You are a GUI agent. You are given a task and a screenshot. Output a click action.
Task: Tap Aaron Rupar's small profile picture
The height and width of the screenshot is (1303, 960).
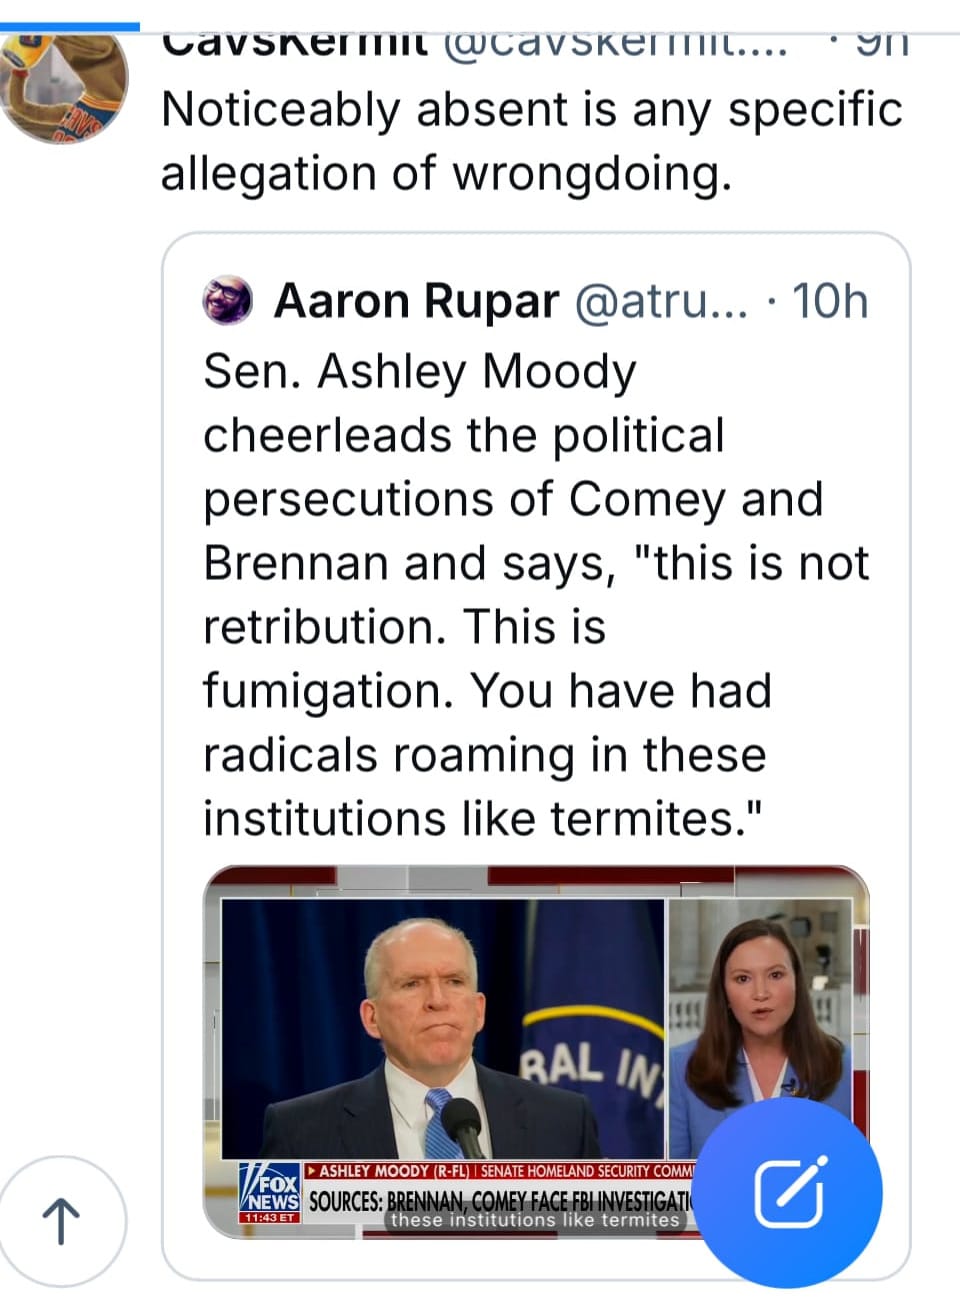[229, 301]
